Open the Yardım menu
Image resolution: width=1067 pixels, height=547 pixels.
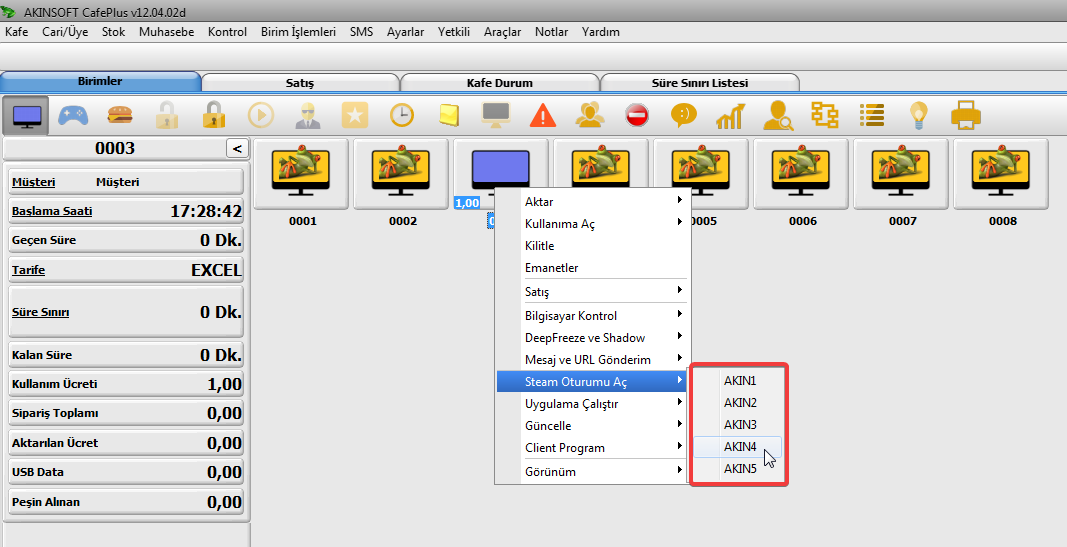click(601, 31)
